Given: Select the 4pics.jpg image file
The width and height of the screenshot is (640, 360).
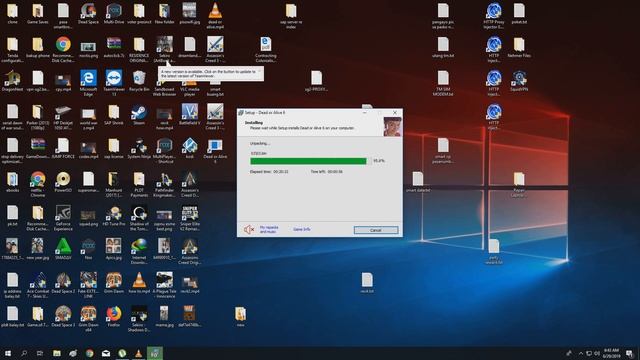Looking at the screenshot, I should coord(113,249).
